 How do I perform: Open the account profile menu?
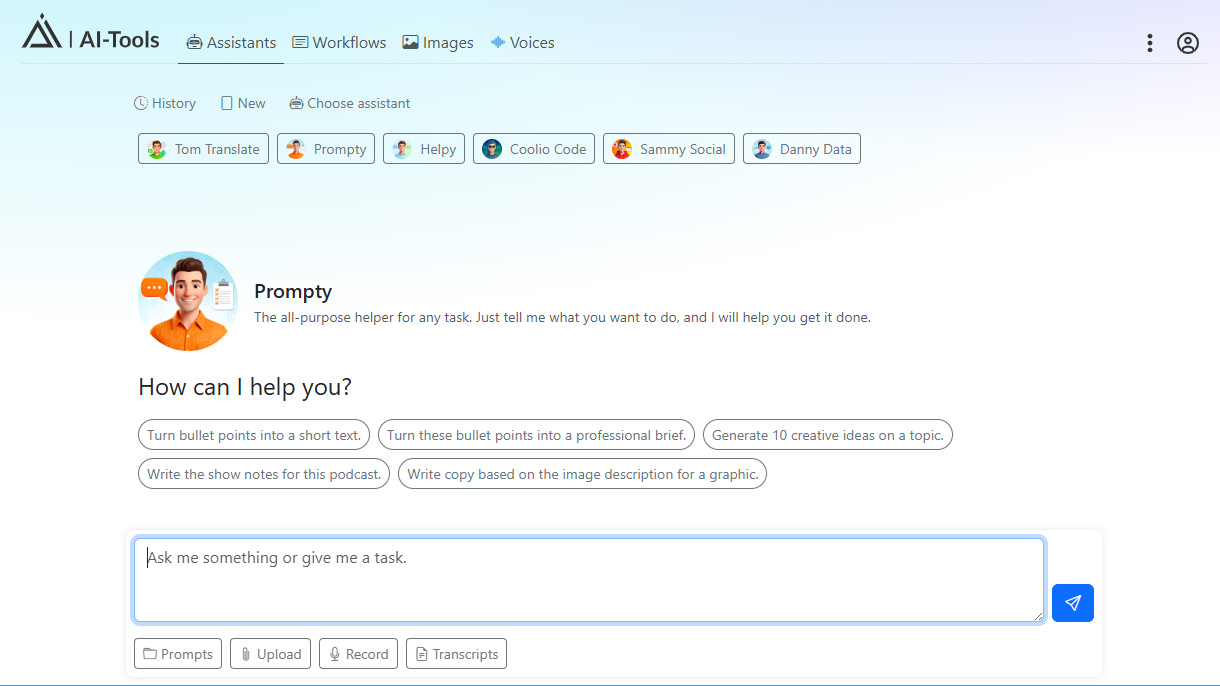pyautogui.click(x=1187, y=43)
